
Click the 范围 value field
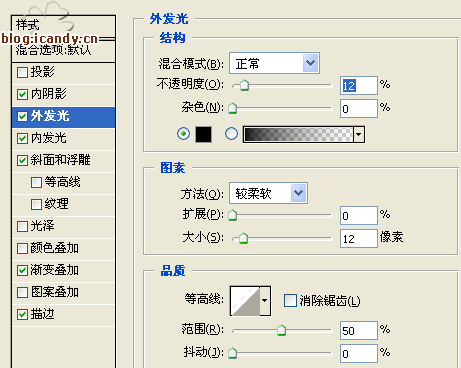(x=359, y=330)
